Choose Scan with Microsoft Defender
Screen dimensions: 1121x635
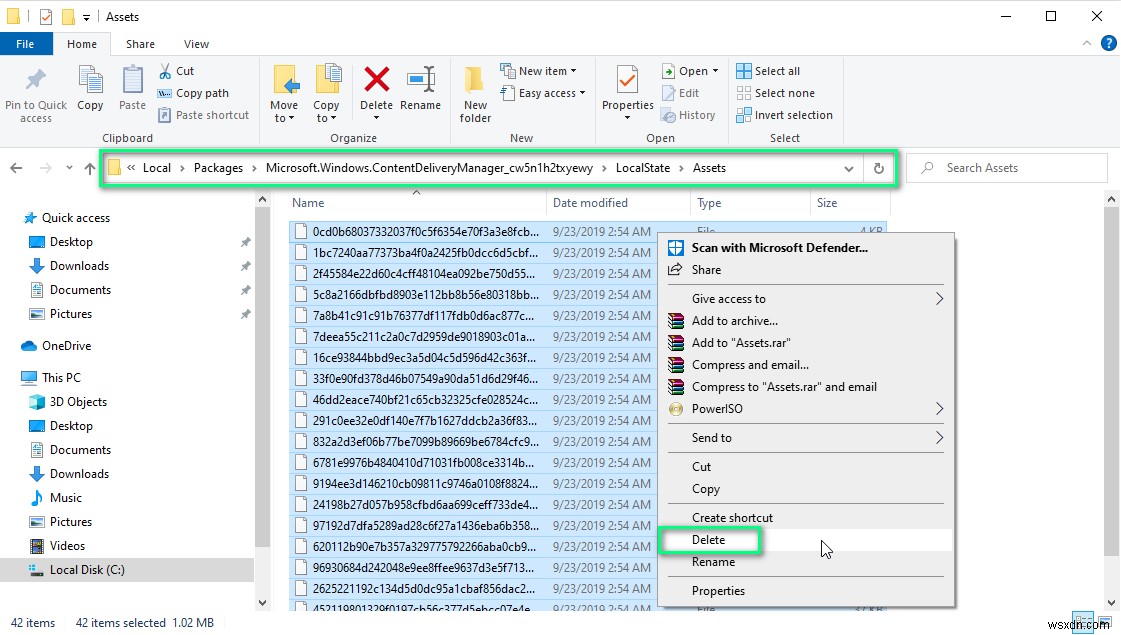pos(806,247)
